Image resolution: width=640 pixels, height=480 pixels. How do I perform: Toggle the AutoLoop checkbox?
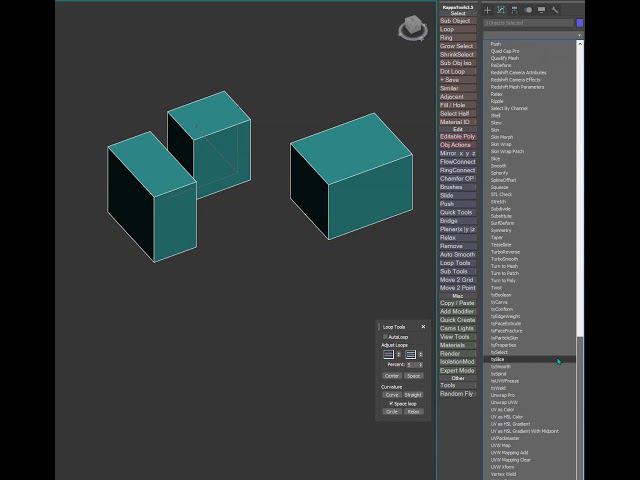pyautogui.click(x=385, y=337)
